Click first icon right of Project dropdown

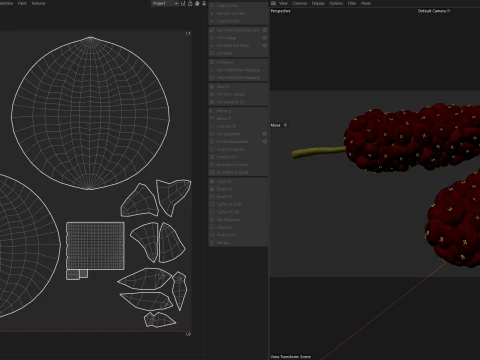183,3
